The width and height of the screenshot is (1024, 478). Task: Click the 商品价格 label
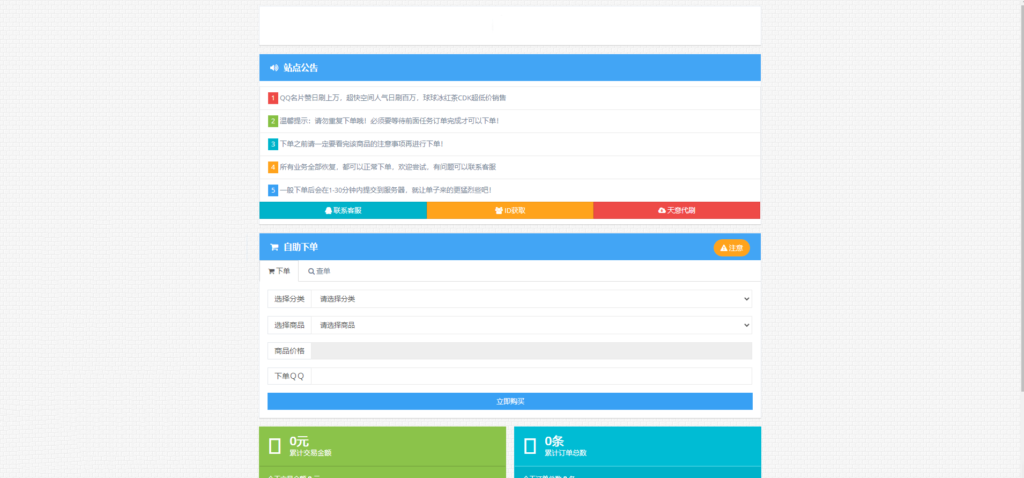click(289, 351)
